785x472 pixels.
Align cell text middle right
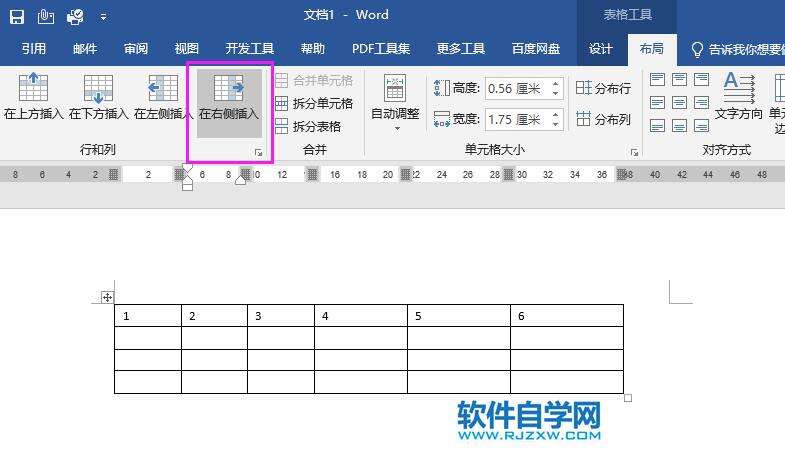coord(701,103)
